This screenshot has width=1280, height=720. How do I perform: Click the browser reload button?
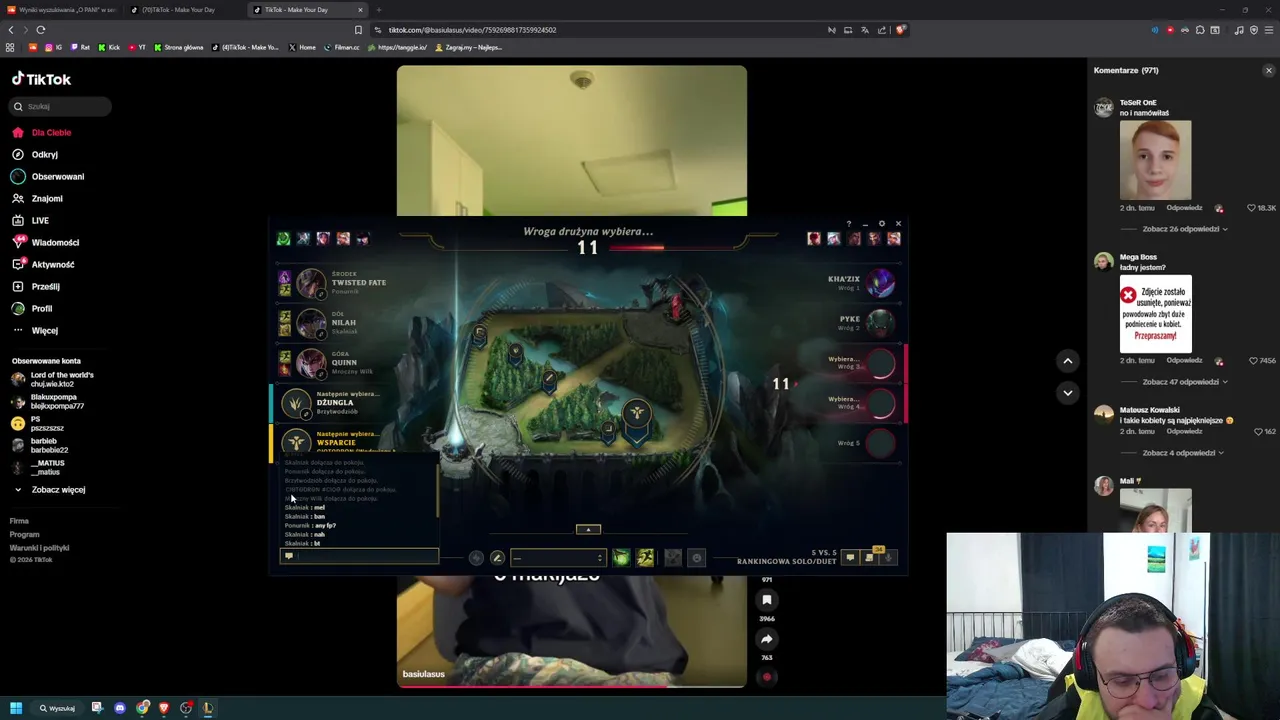pos(41,30)
